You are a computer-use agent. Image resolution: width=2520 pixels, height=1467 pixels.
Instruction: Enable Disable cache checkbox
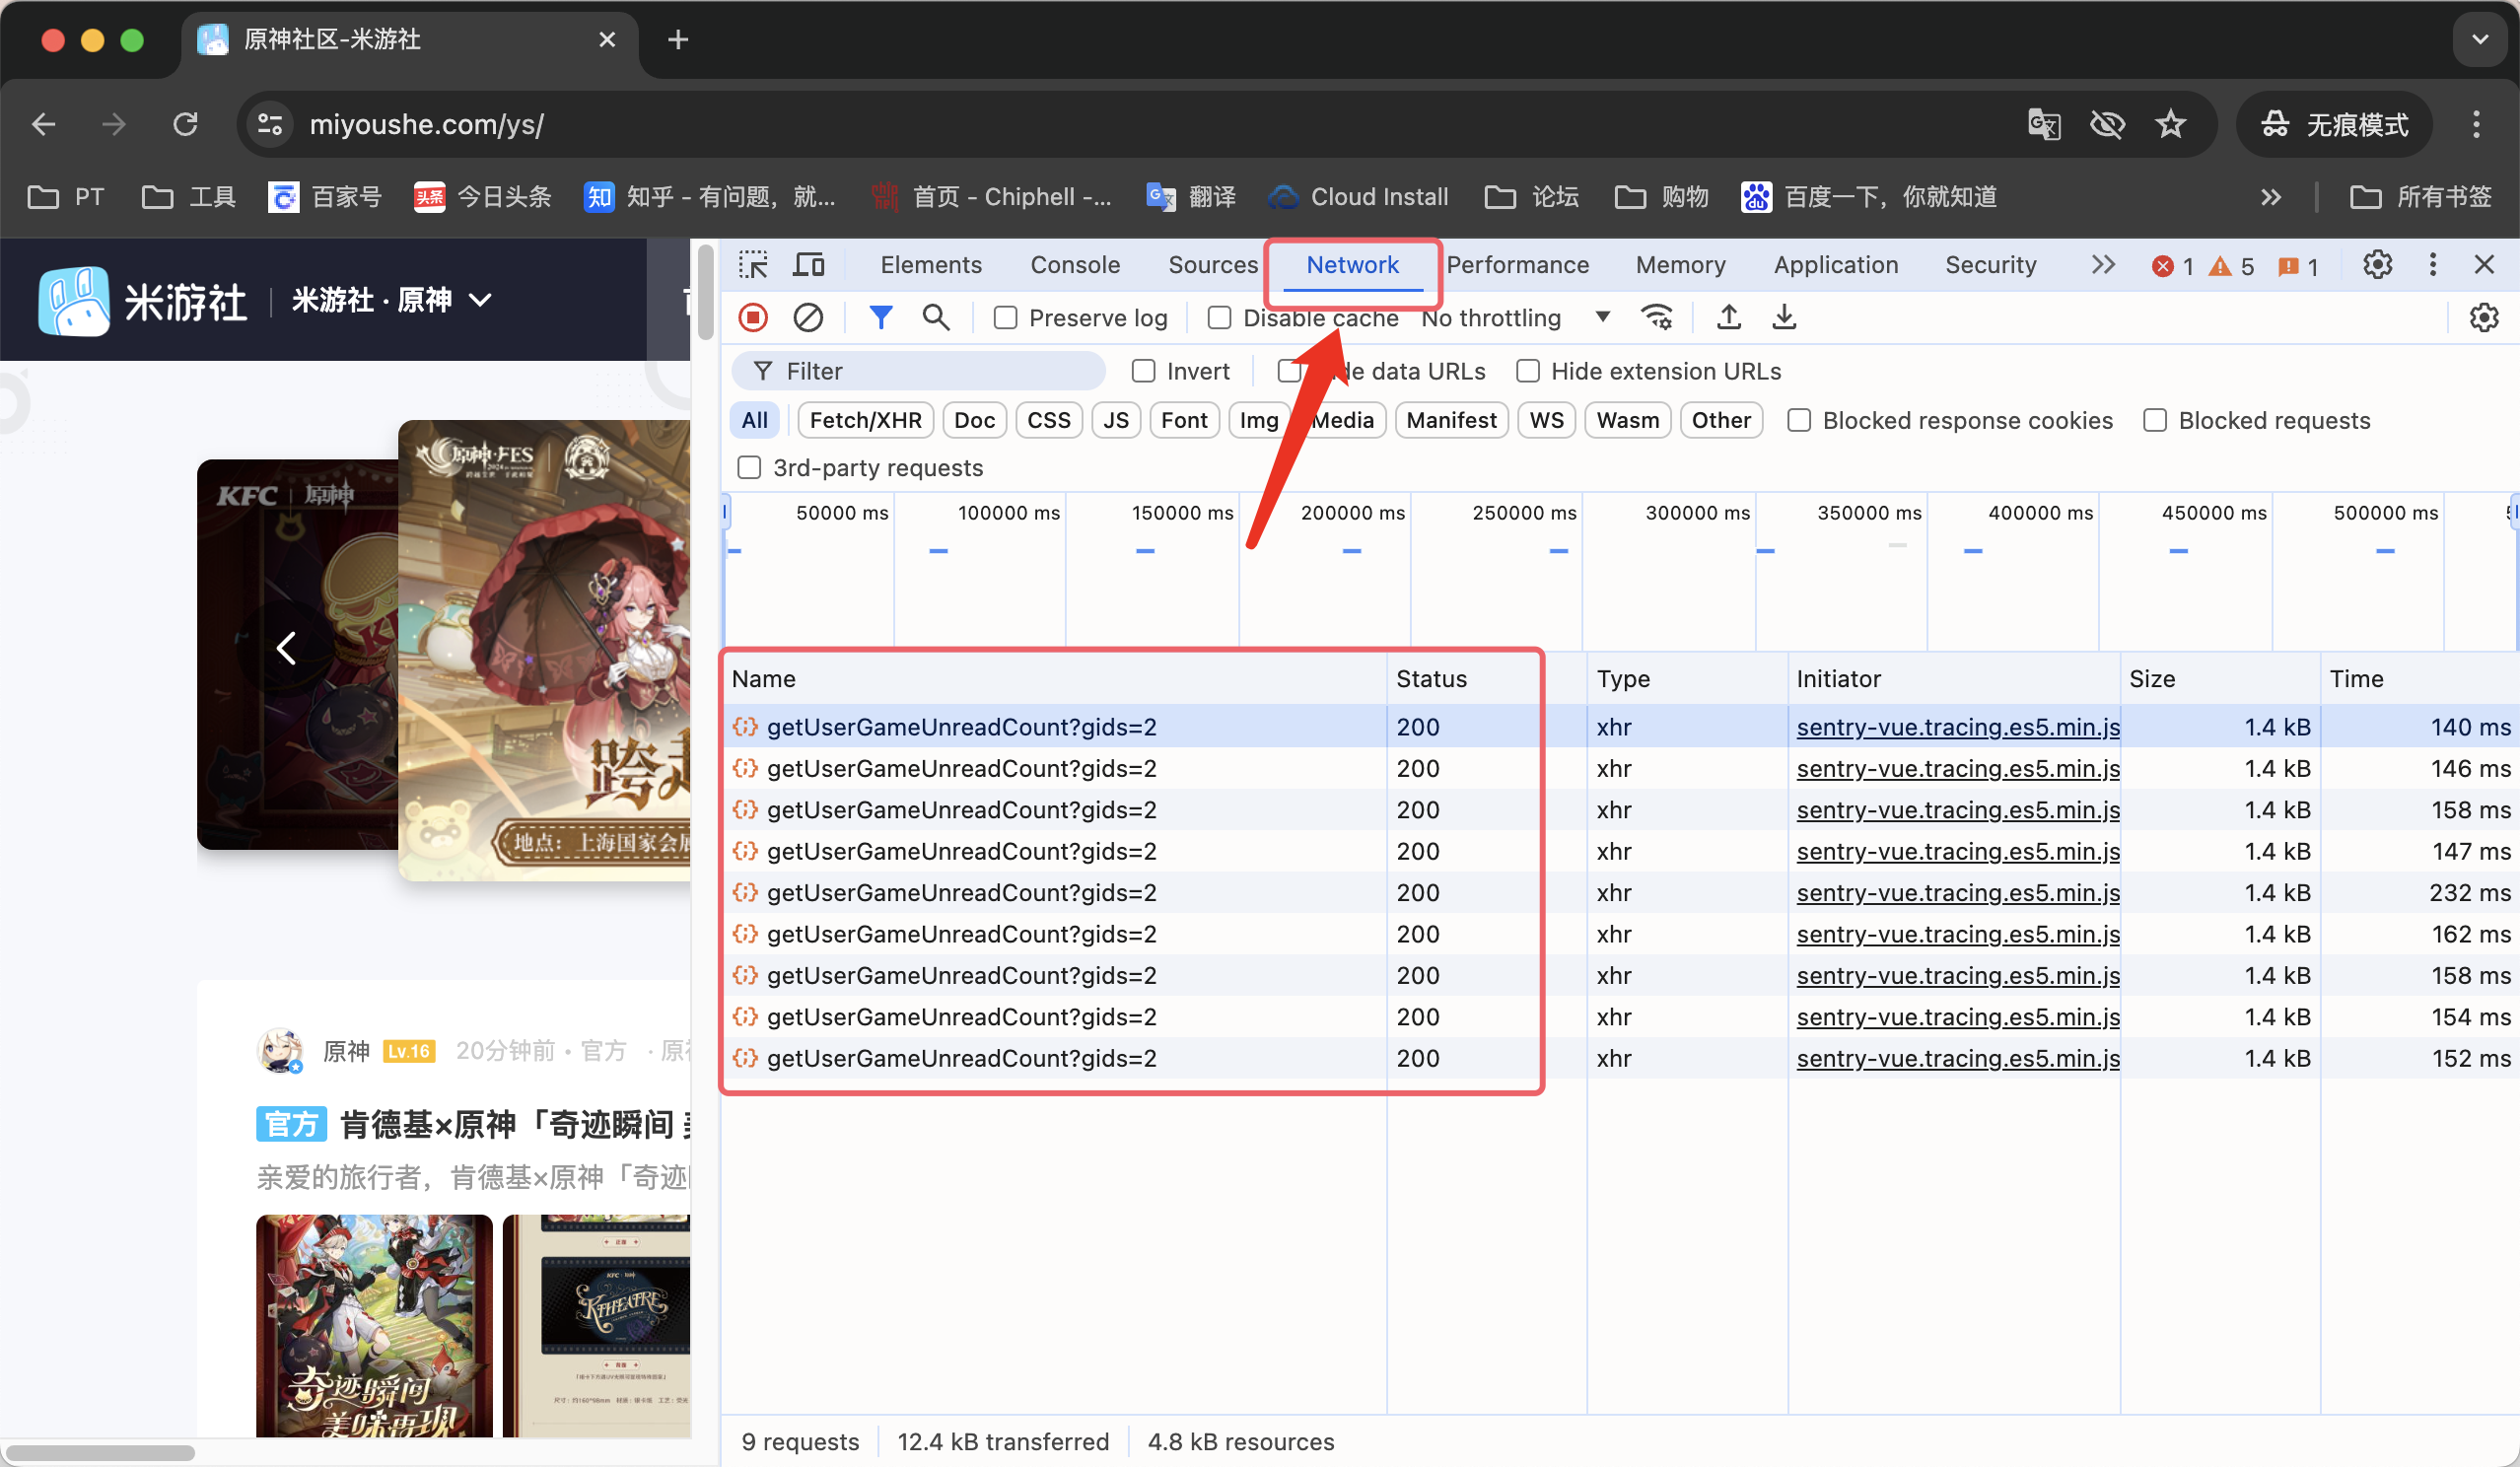1219,318
